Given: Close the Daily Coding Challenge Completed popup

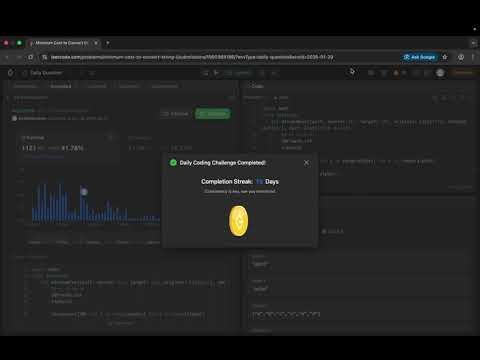Looking at the screenshot, I should 306,163.
